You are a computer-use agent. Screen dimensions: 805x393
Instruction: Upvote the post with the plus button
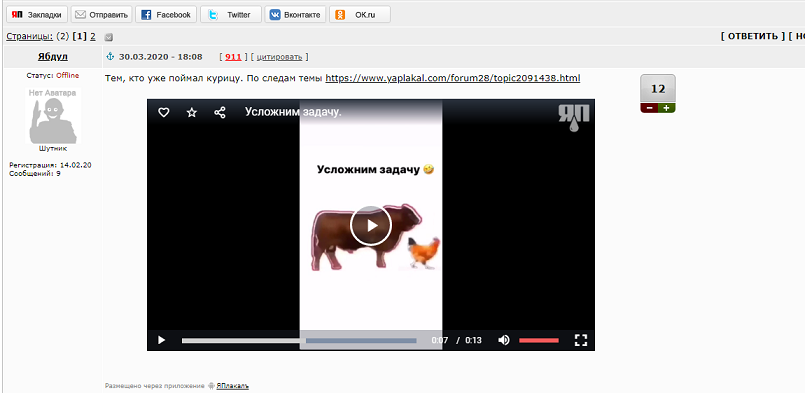(666, 108)
